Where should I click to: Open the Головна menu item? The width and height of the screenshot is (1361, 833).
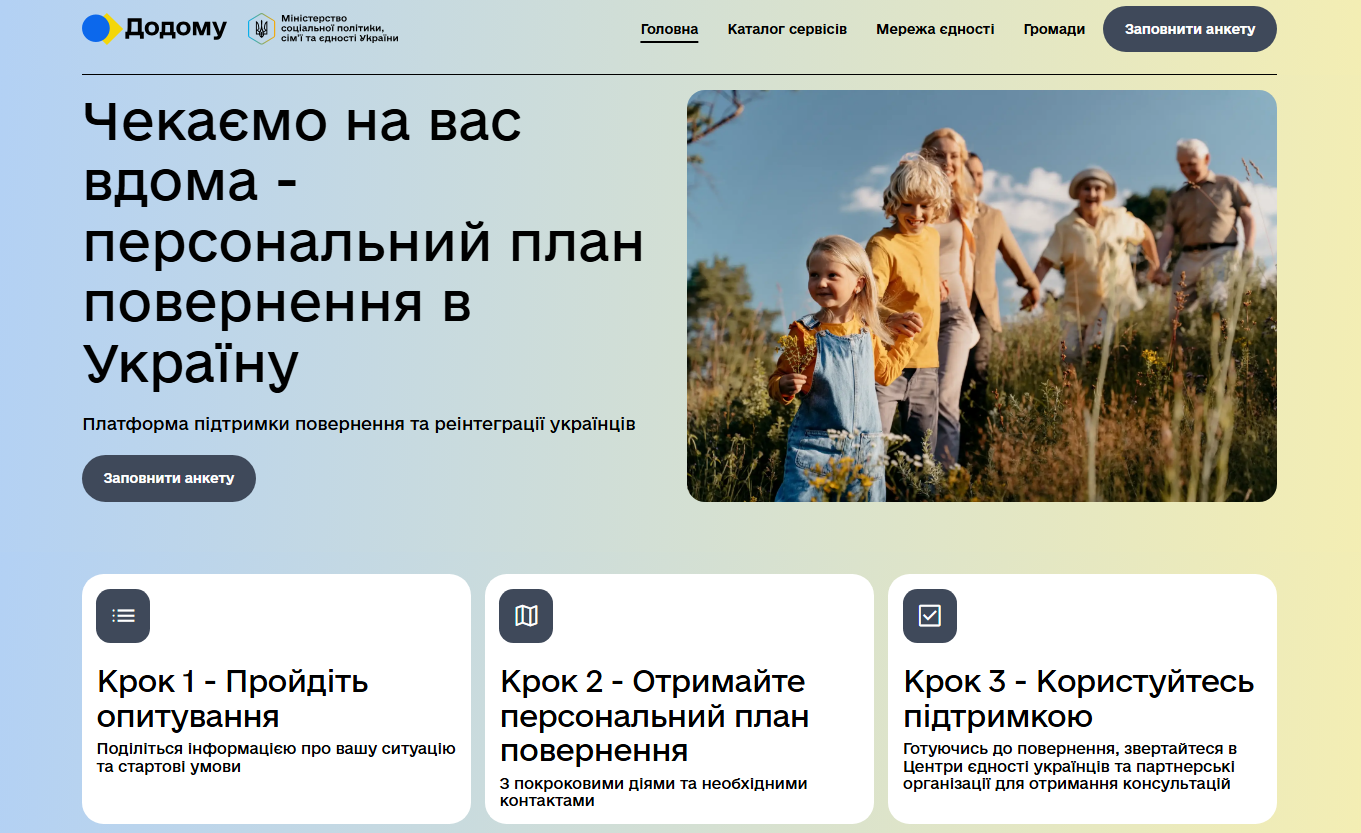(x=669, y=29)
